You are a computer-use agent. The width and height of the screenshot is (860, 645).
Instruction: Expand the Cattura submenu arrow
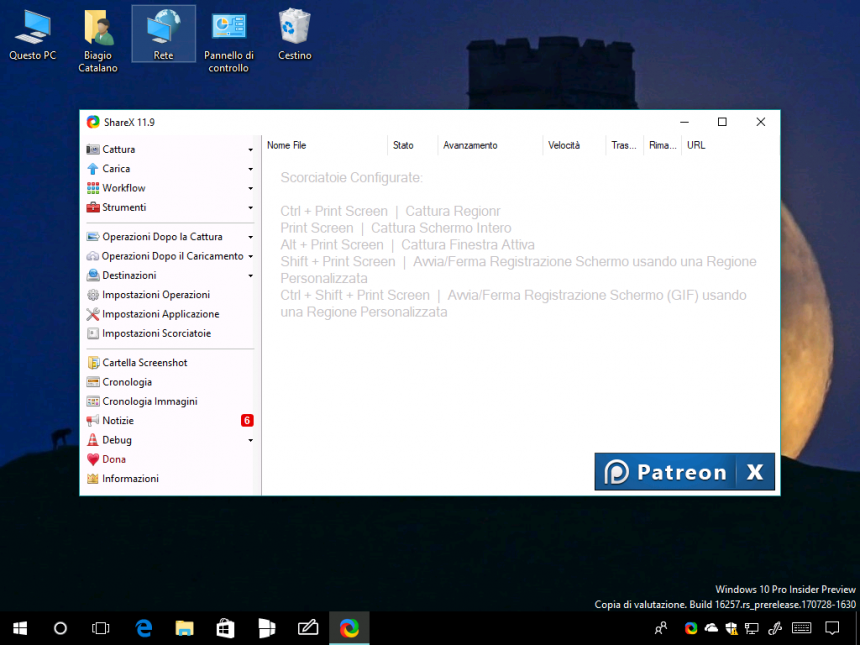(x=251, y=150)
